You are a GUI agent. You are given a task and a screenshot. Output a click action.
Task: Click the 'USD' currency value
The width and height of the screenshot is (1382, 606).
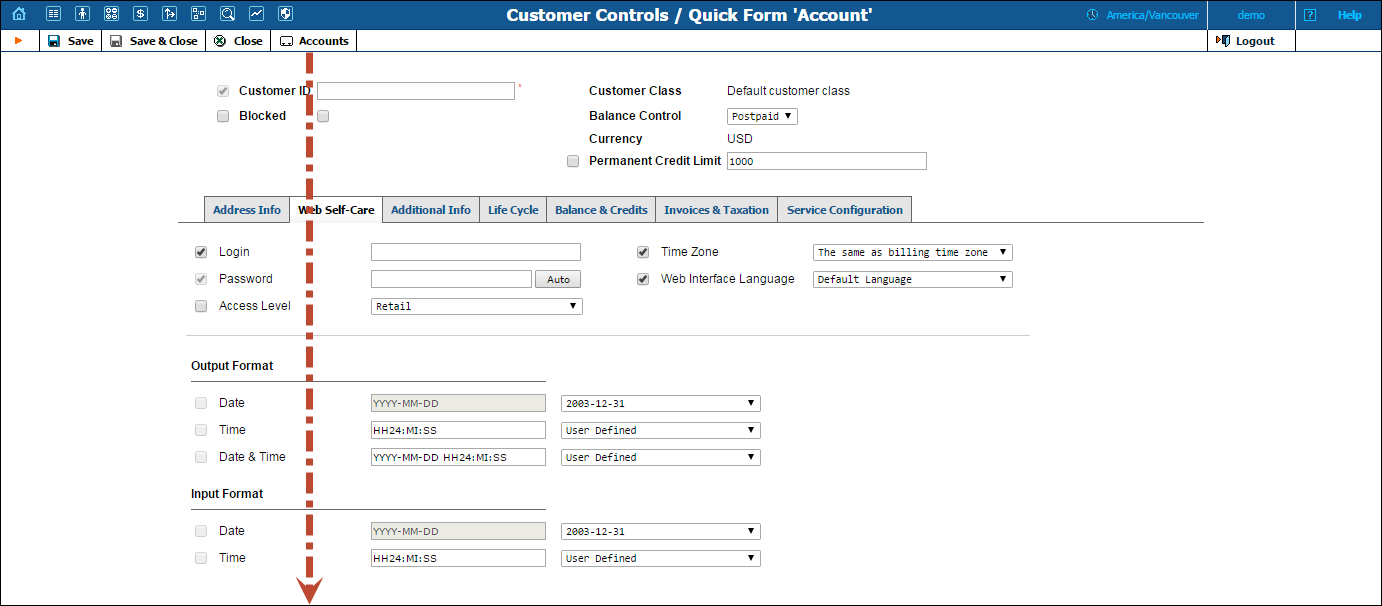pos(740,139)
